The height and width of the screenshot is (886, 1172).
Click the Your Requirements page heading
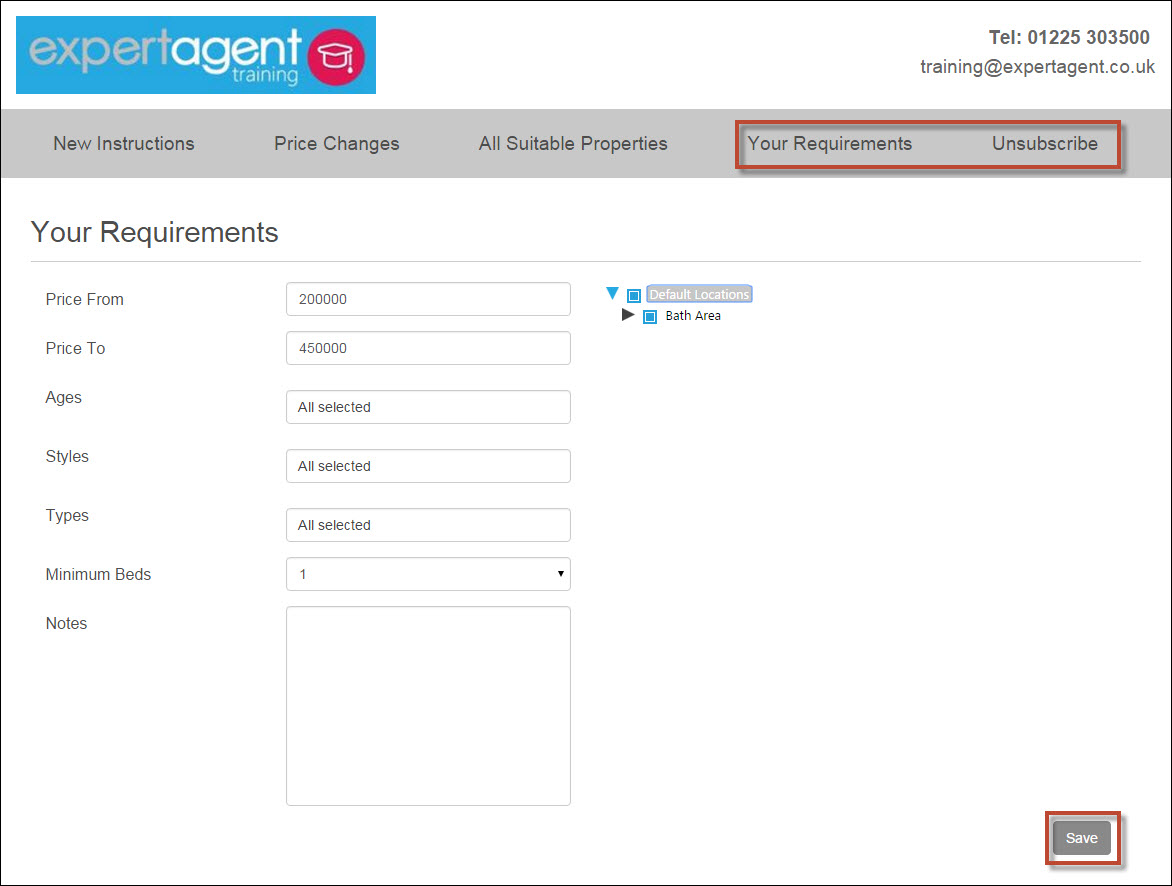click(155, 233)
